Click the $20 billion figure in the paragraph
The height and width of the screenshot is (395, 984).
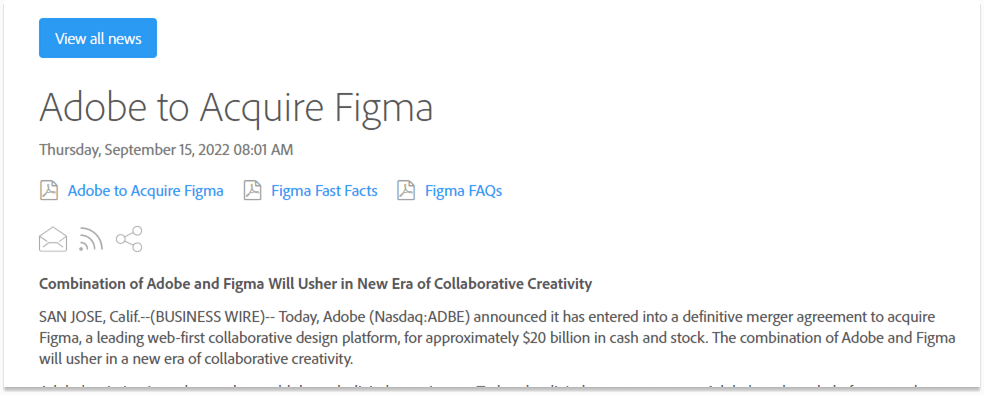(555, 338)
